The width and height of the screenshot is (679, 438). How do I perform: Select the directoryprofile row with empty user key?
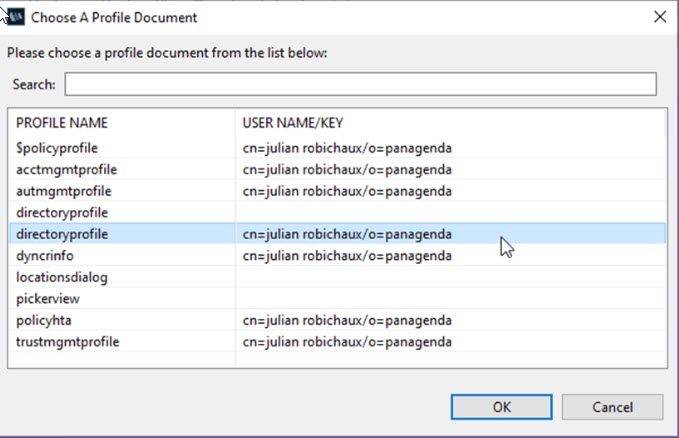(337, 212)
